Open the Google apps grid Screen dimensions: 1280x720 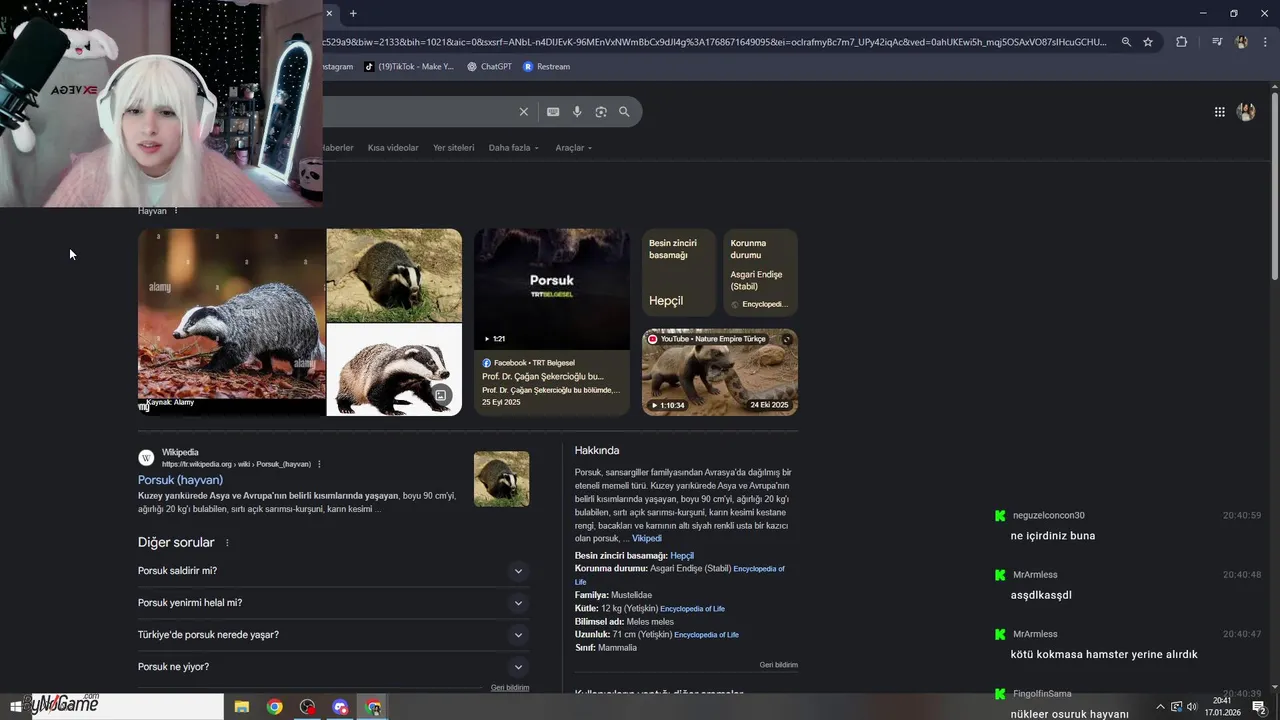pos(1219,112)
